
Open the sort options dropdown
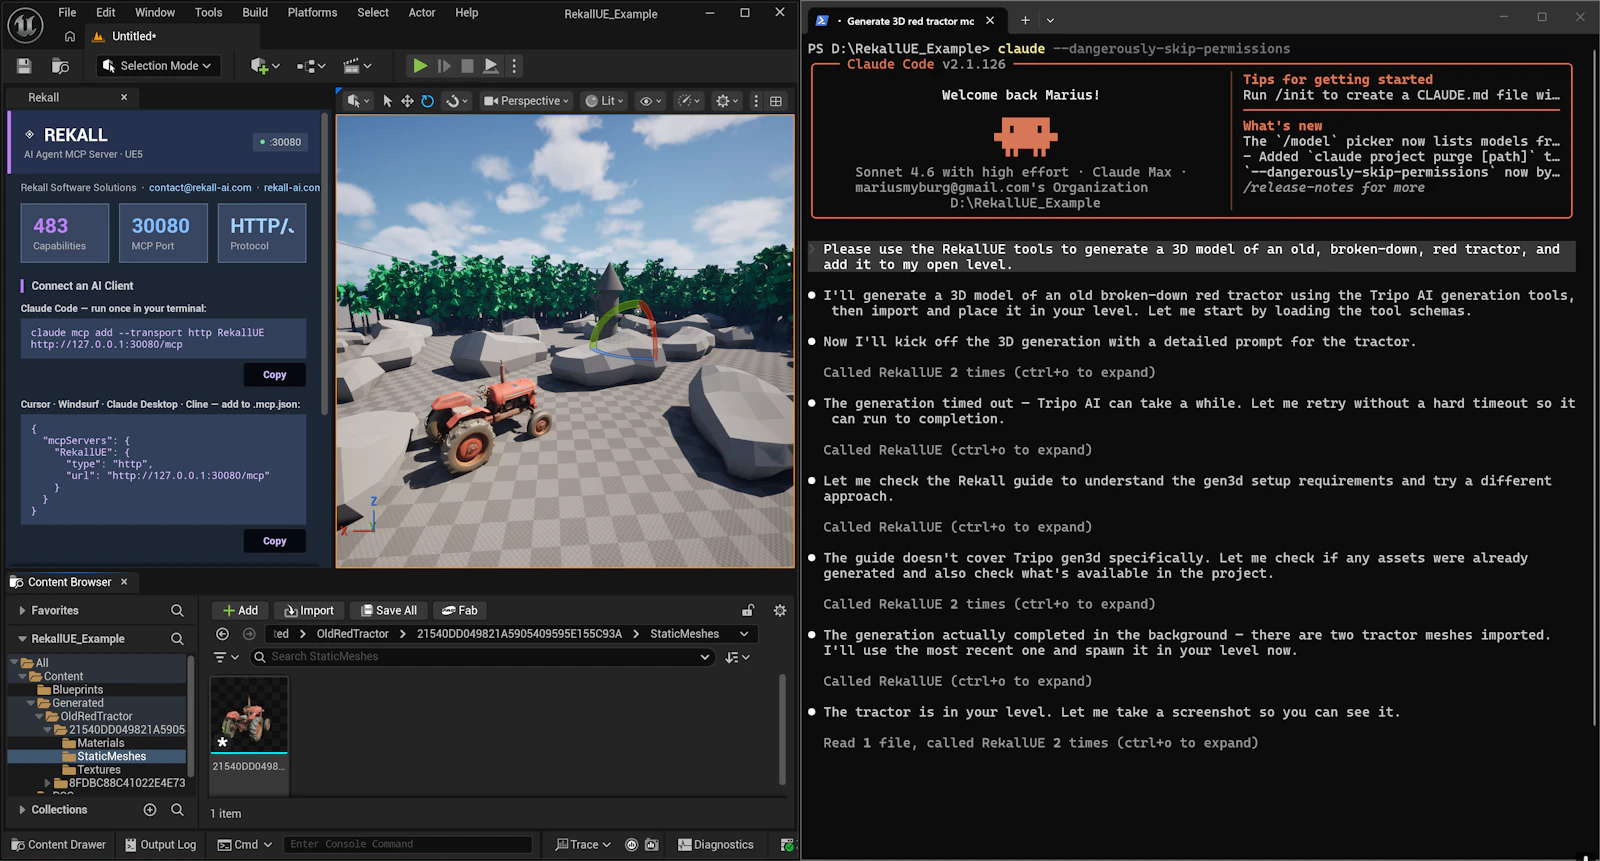(738, 657)
